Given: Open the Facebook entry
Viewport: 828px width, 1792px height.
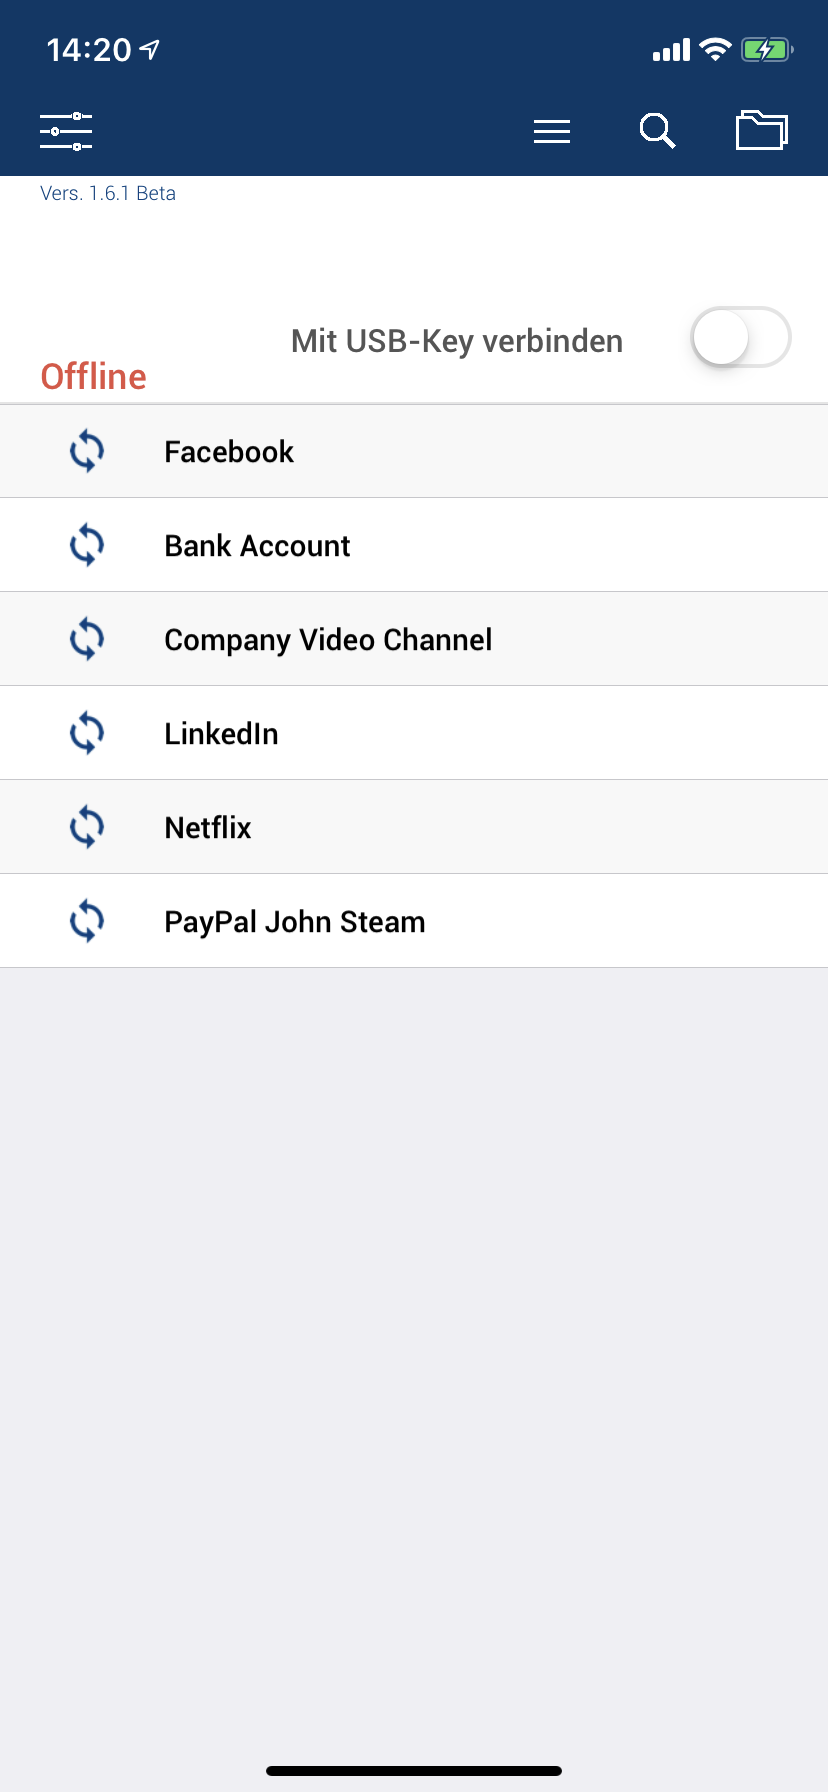Looking at the screenshot, I should [229, 452].
